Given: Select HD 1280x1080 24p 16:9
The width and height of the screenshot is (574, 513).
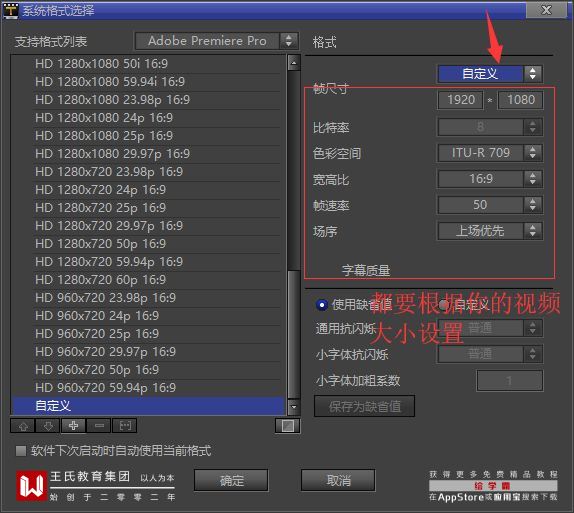Looking at the screenshot, I should pos(148,118).
